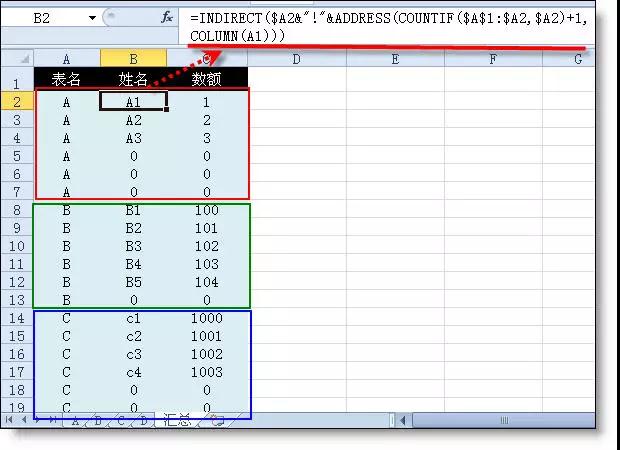Select column G header

569,59
